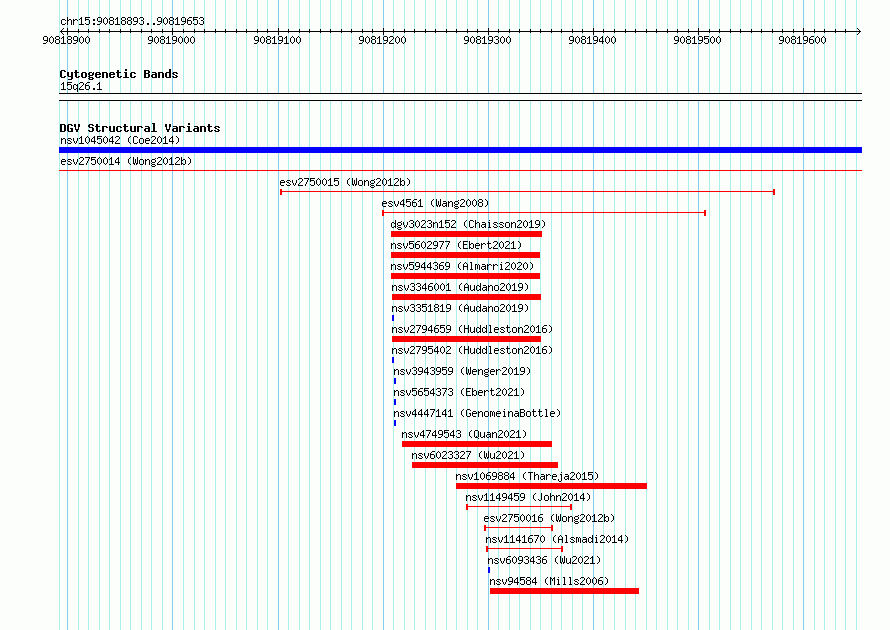Click small blue marker under nsv3351819
The width and height of the screenshot is (890, 630).
click(393, 318)
